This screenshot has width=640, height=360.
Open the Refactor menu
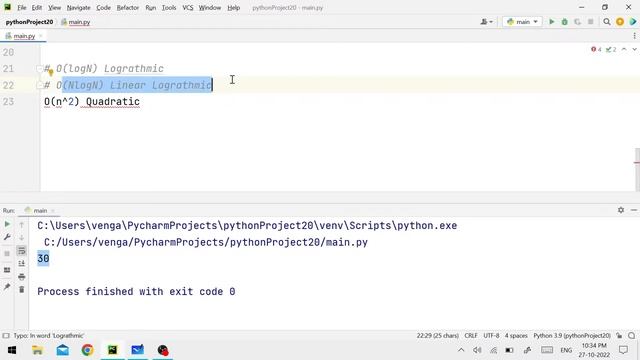[x=127, y=7]
